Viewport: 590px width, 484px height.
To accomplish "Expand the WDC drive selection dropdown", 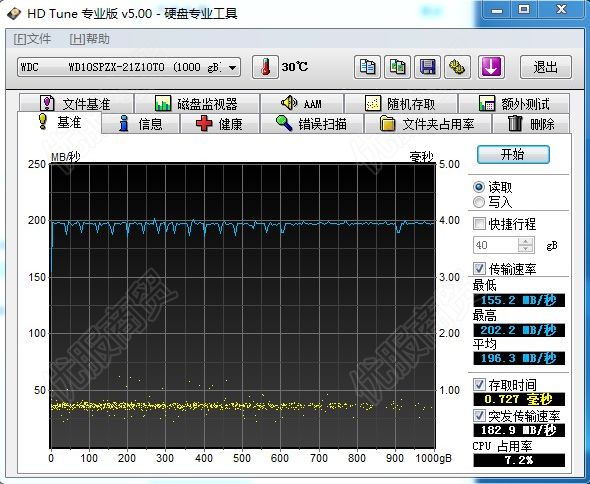I will 233,68.
